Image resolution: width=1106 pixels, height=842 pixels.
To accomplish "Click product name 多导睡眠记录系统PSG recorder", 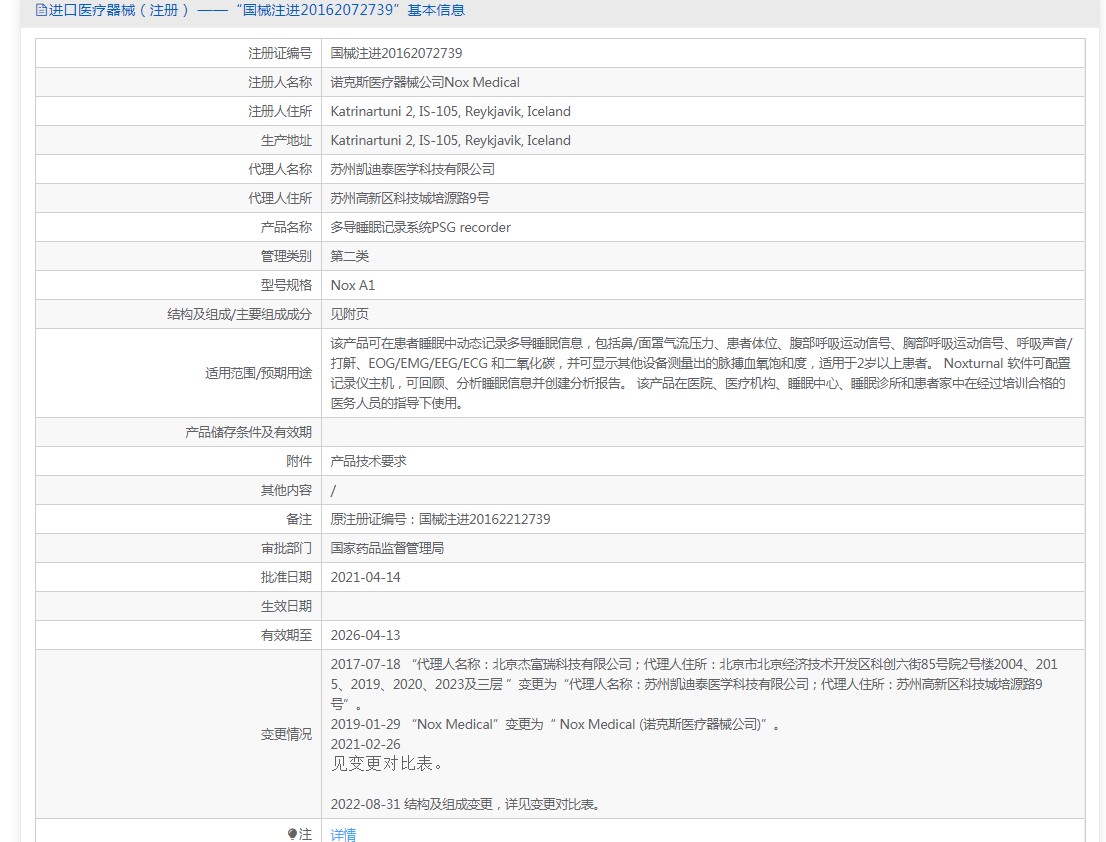I will pyautogui.click(x=420, y=227).
